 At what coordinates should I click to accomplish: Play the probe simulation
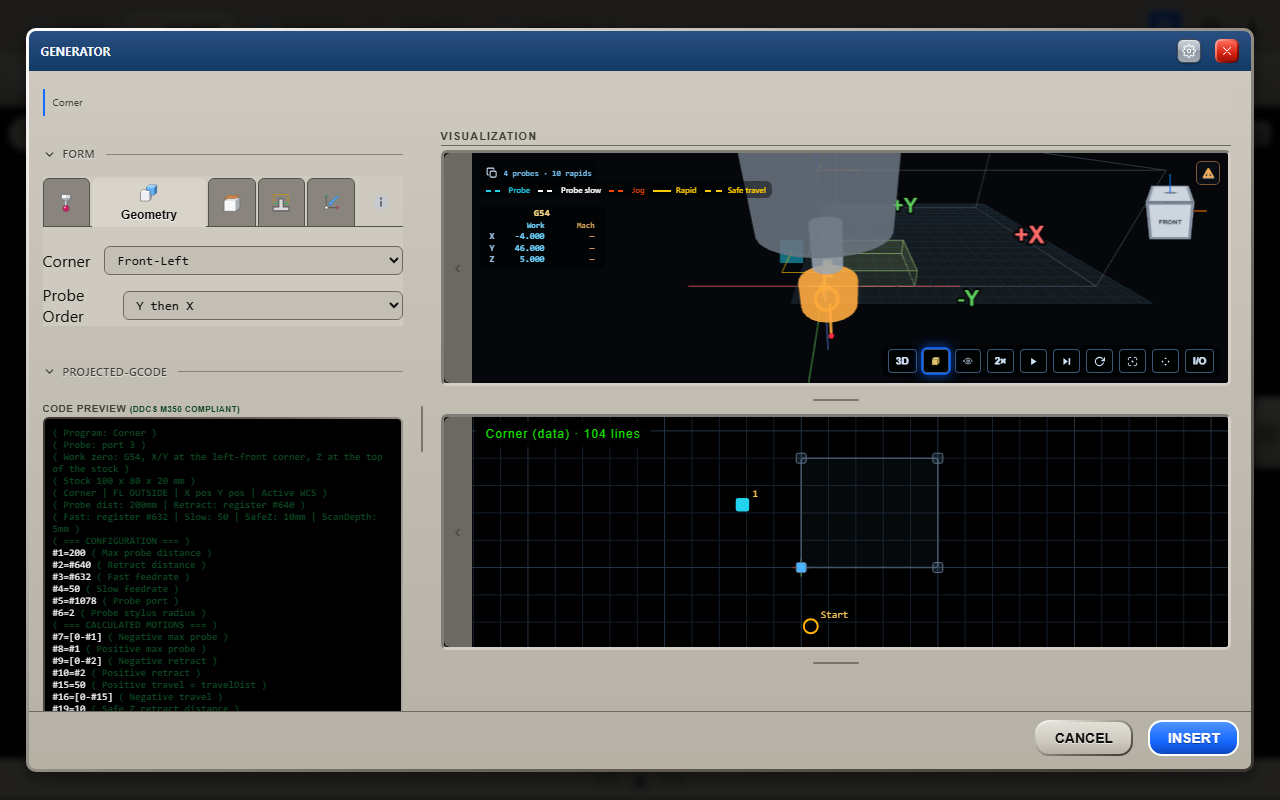tap(1034, 361)
